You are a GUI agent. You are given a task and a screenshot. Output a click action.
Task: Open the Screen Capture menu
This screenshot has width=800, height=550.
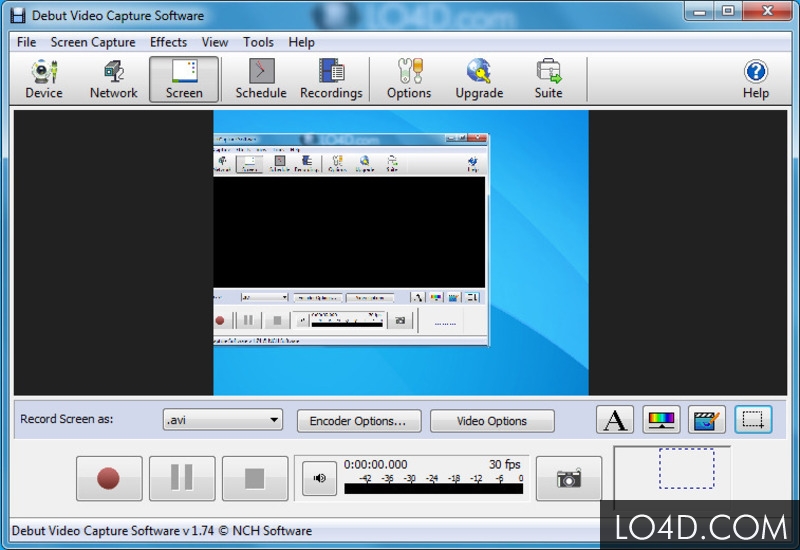click(93, 42)
